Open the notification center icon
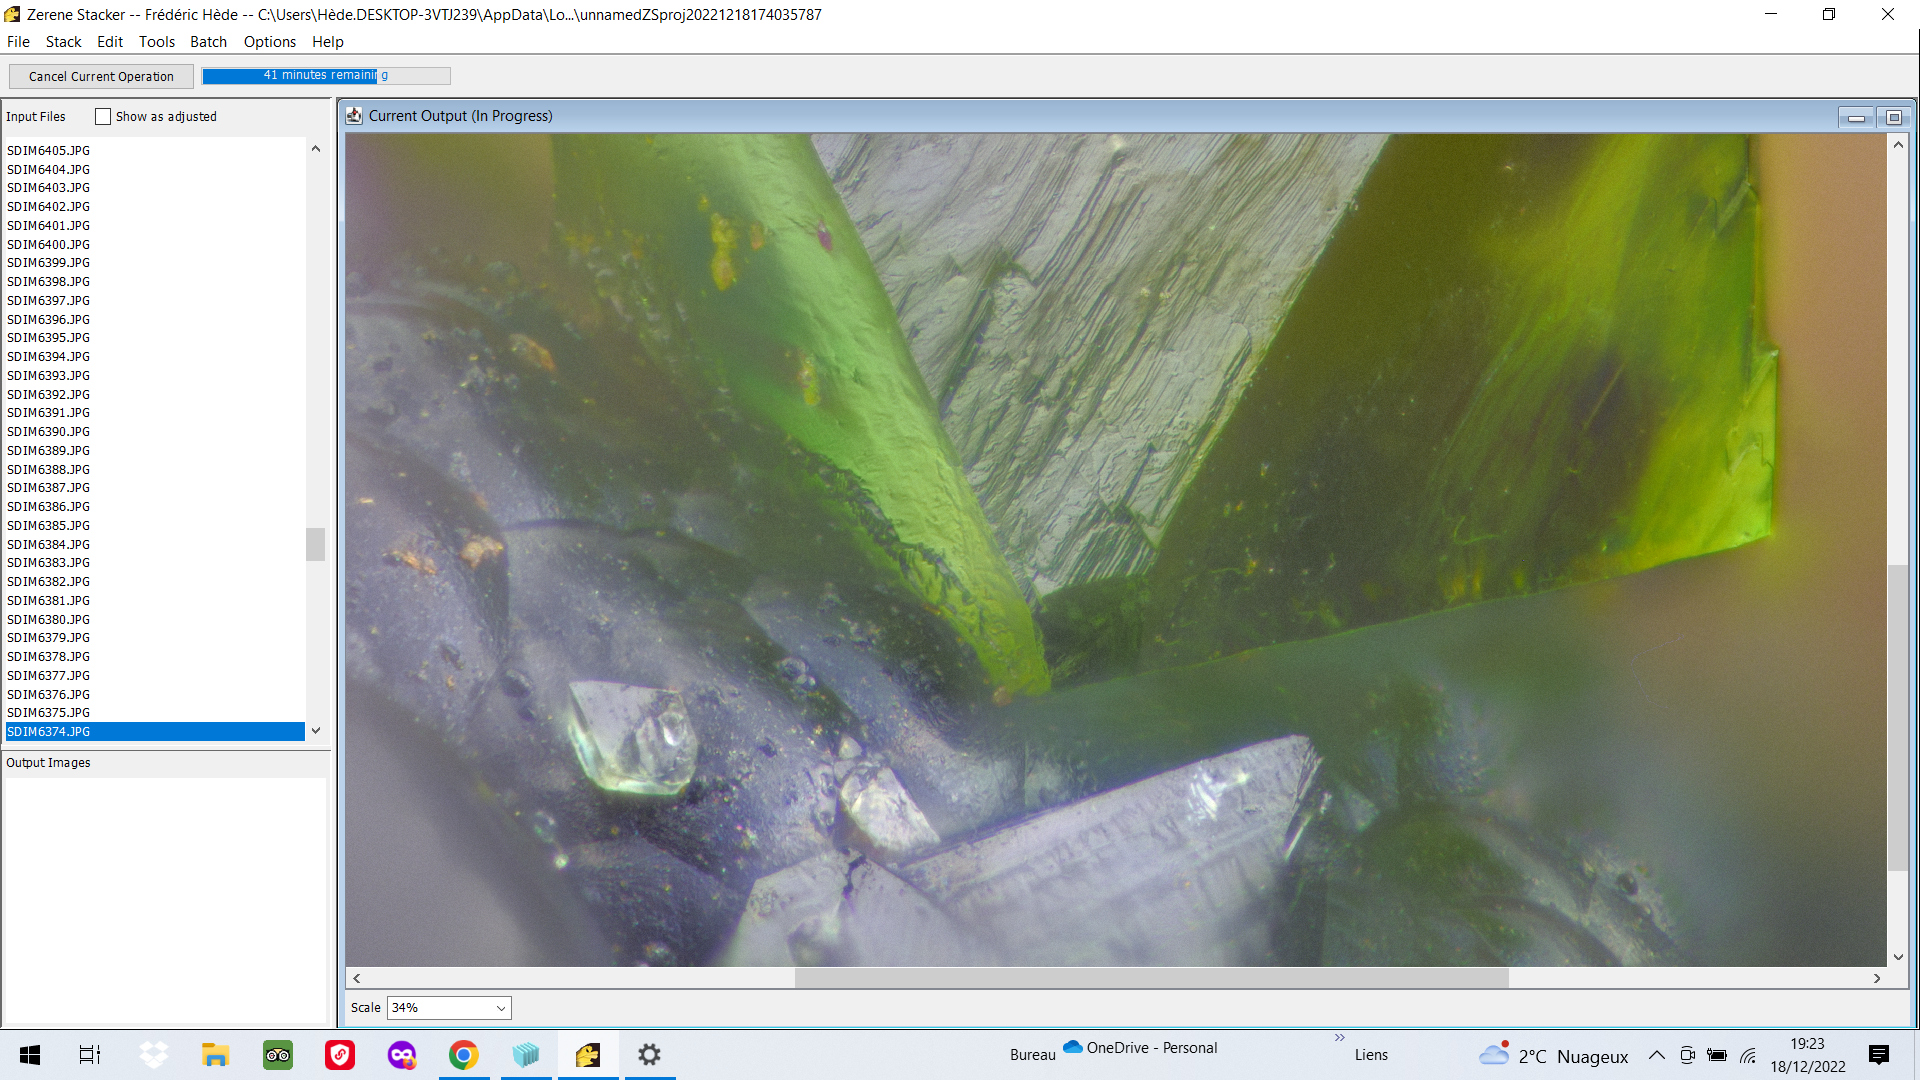This screenshot has height=1080, width=1920. [1878, 1055]
